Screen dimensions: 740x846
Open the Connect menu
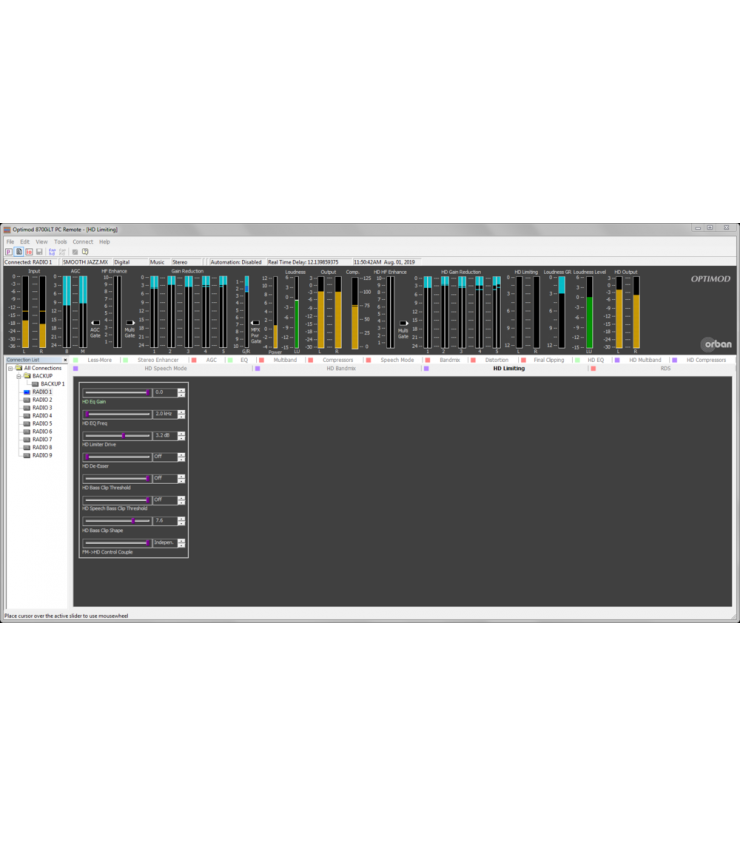82,241
